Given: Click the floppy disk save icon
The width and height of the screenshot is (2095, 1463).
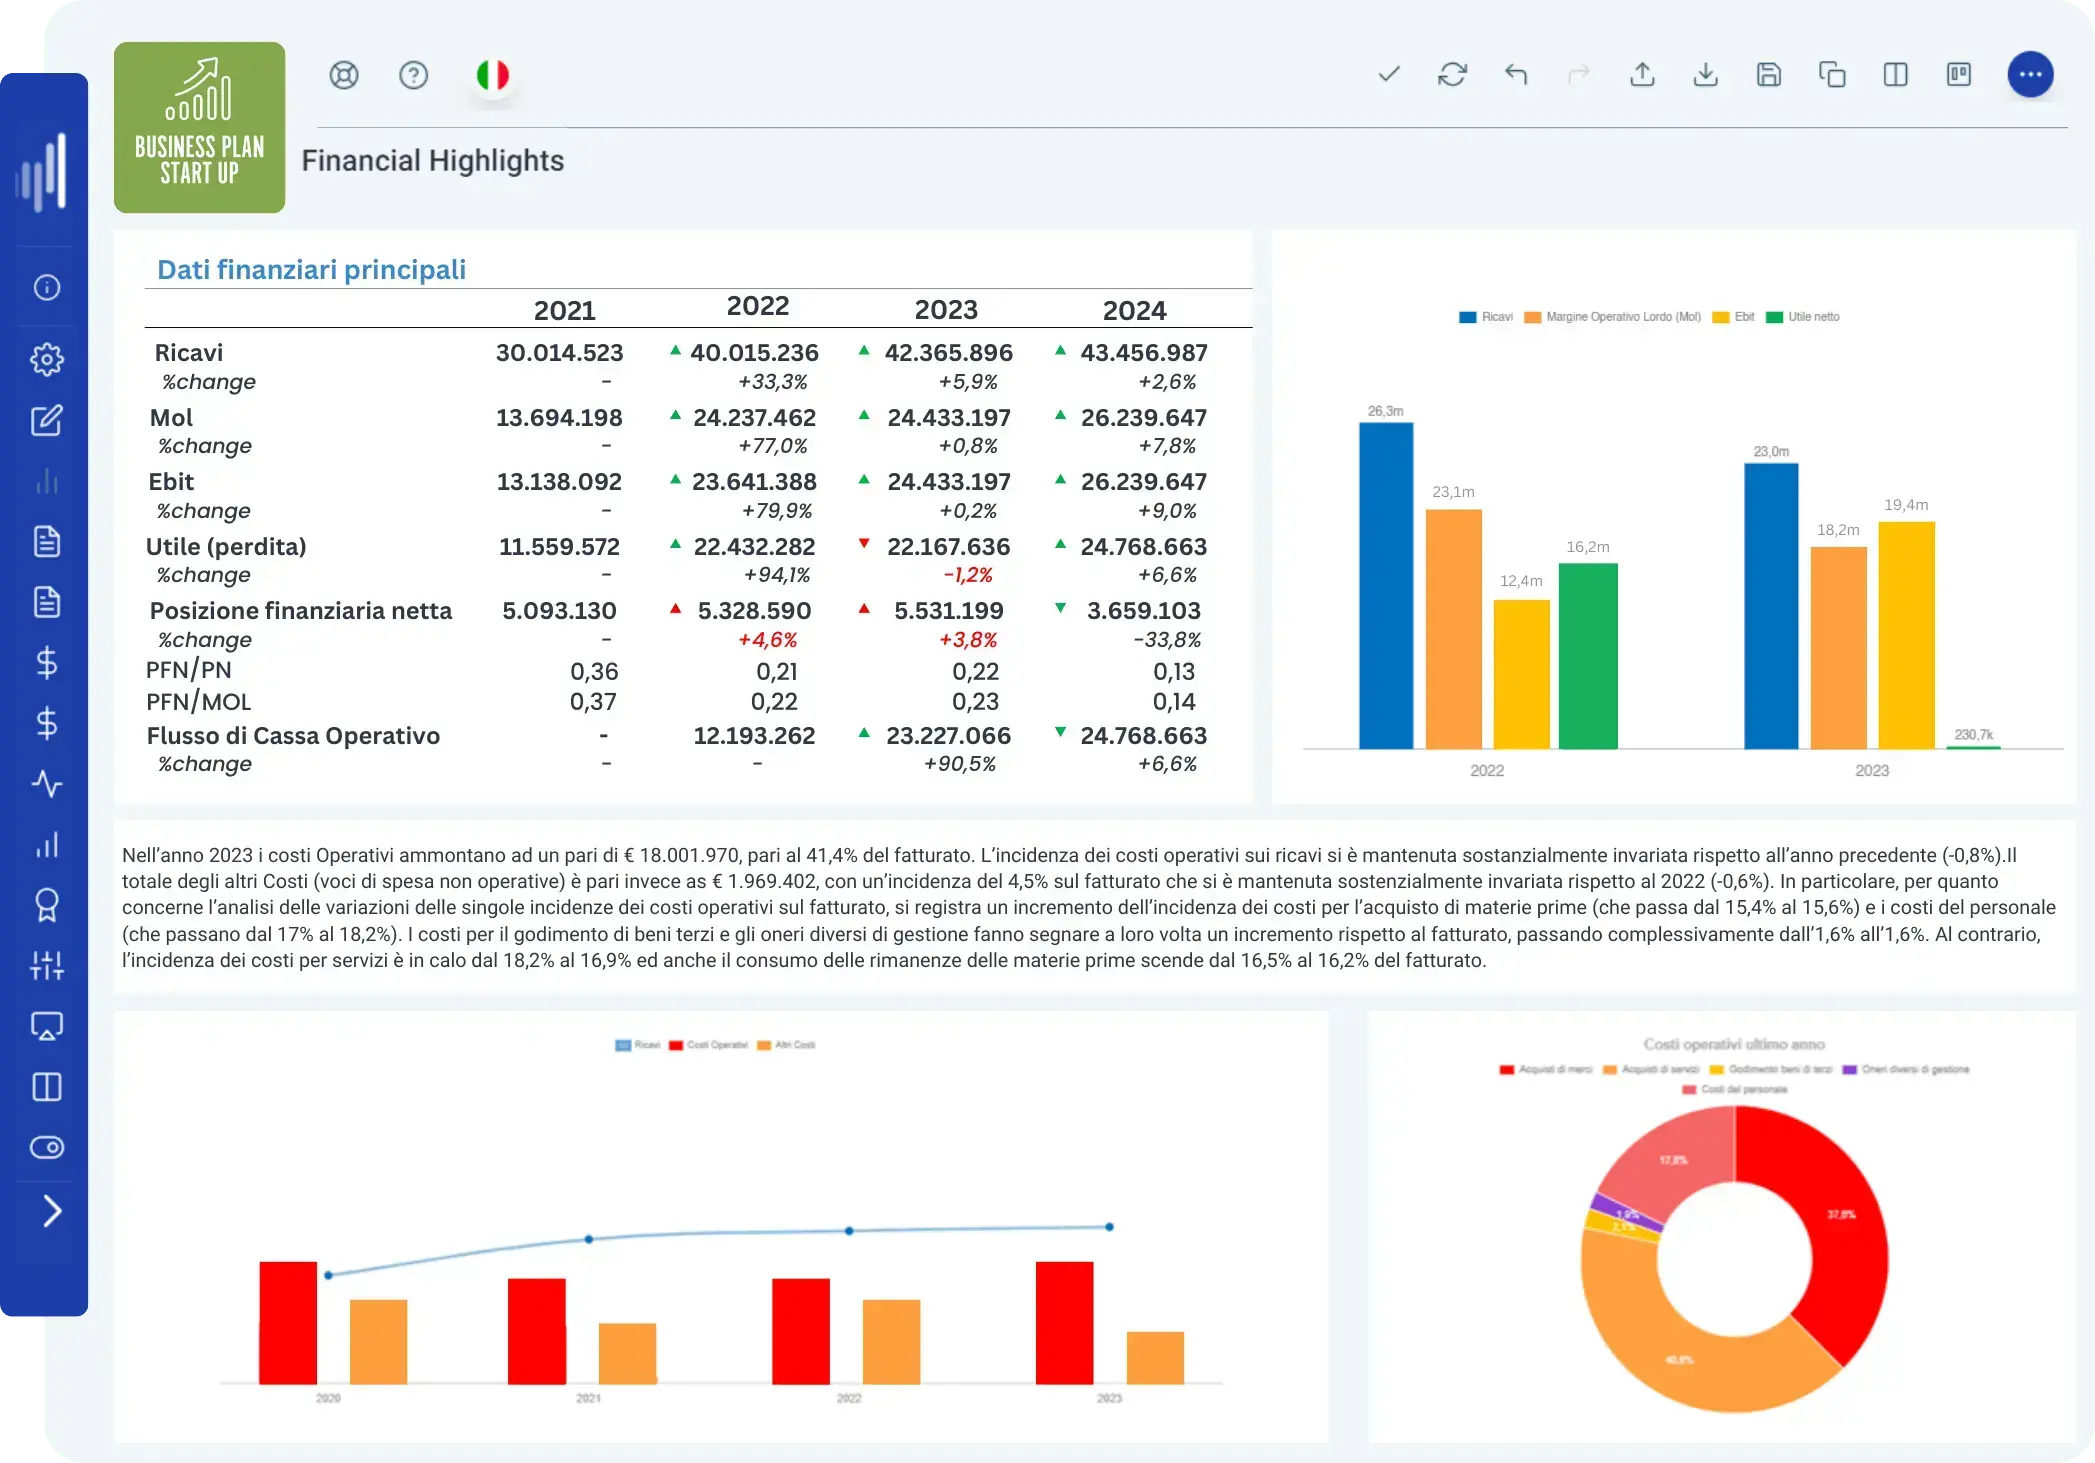Looking at the screenshot, I should click(1769, 74).
